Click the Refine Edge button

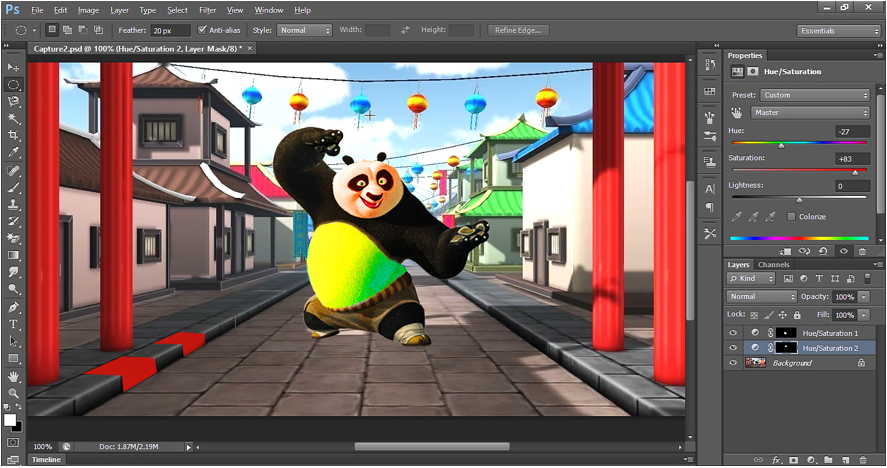pyautogui.click(x=518, y=31)
